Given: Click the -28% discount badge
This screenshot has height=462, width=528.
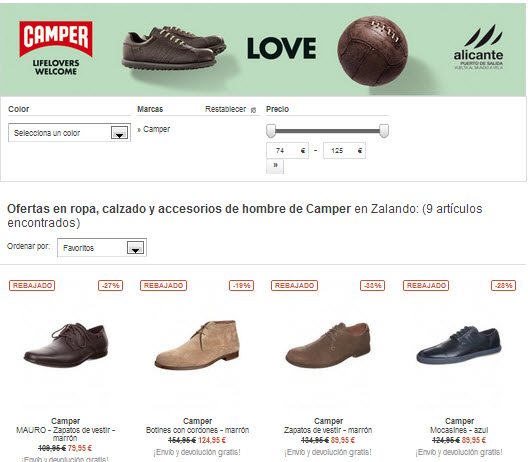Looking at the screenshot, I should [x=503, y=286].
